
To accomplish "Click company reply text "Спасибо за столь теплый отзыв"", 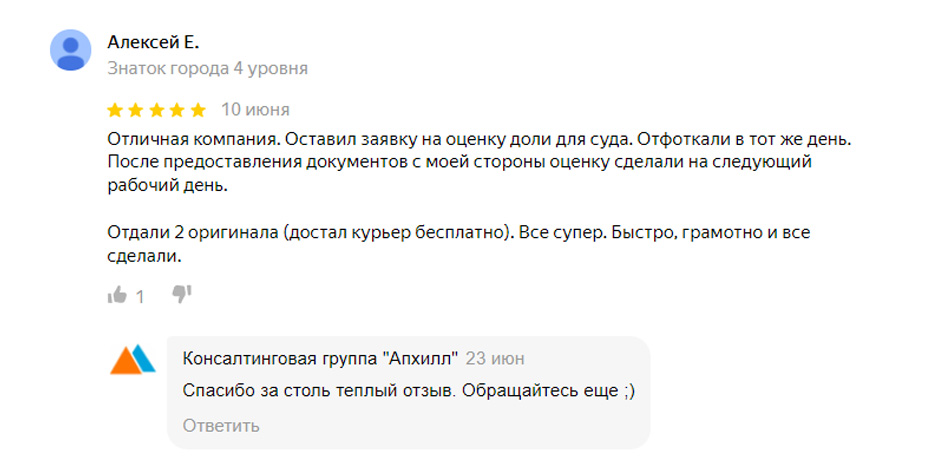I will pos(408,391).
